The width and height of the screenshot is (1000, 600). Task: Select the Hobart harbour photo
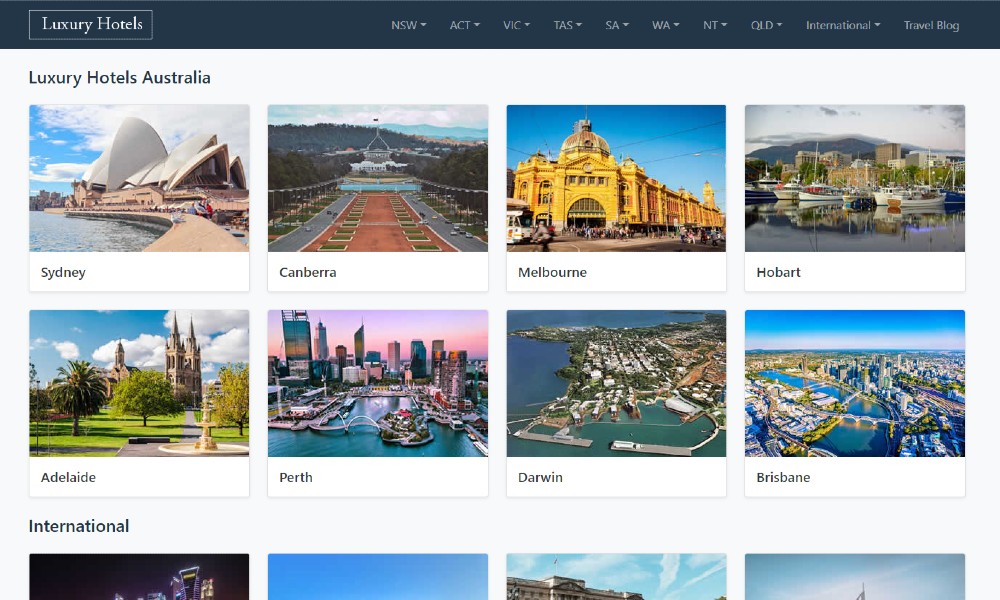click(x=855, y=178)
